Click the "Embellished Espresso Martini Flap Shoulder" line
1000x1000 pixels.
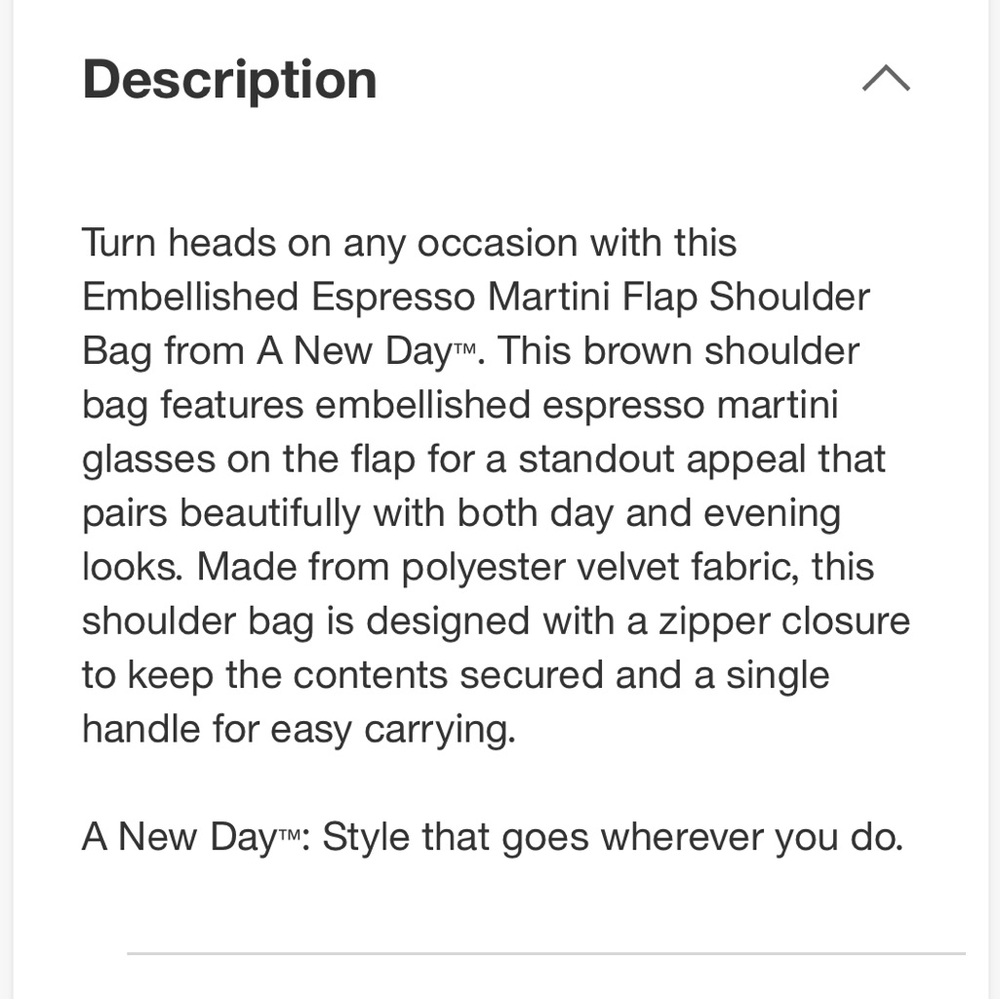pyautogui.click(x=476, y=298)
